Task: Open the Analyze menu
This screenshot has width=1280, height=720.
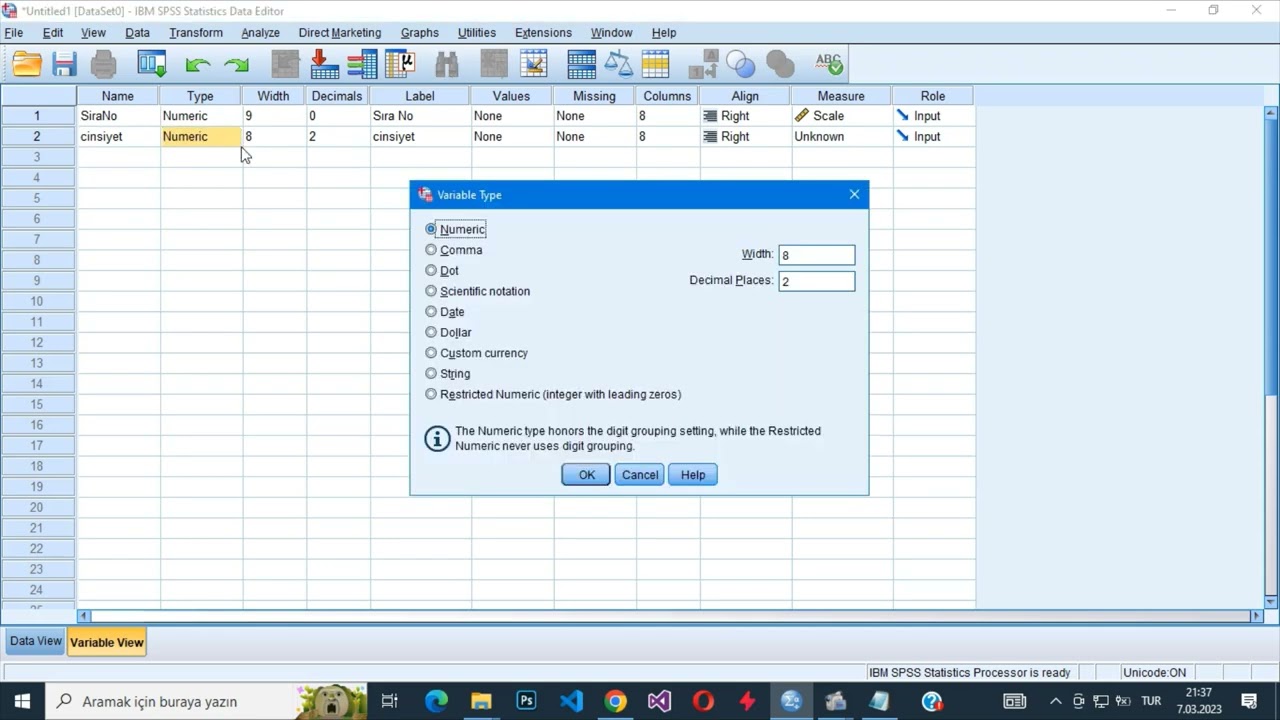Action: tap(260, 33)
